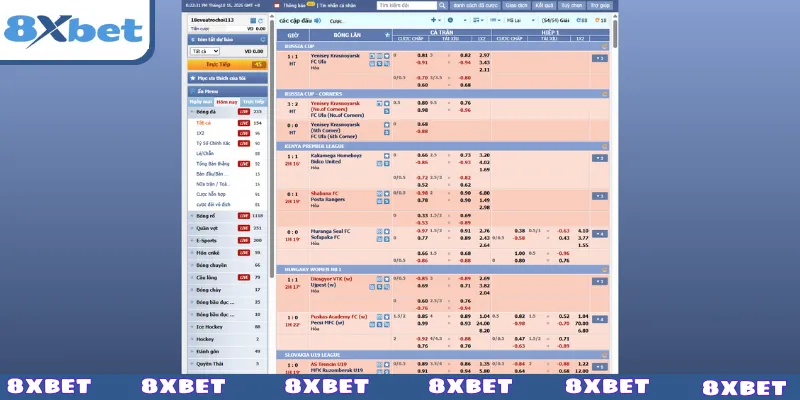Viewport: 800px width, 400px height.
Task: Collapse the Bóng đá sports category
Action: click(x=193, y=112)
